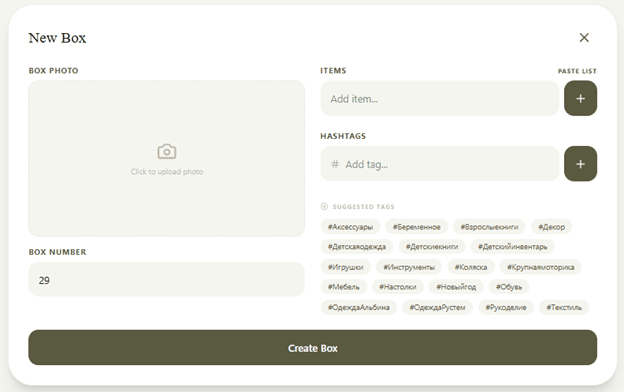
Task: Focus the Add item input field
Action: (x=440, y=98)
